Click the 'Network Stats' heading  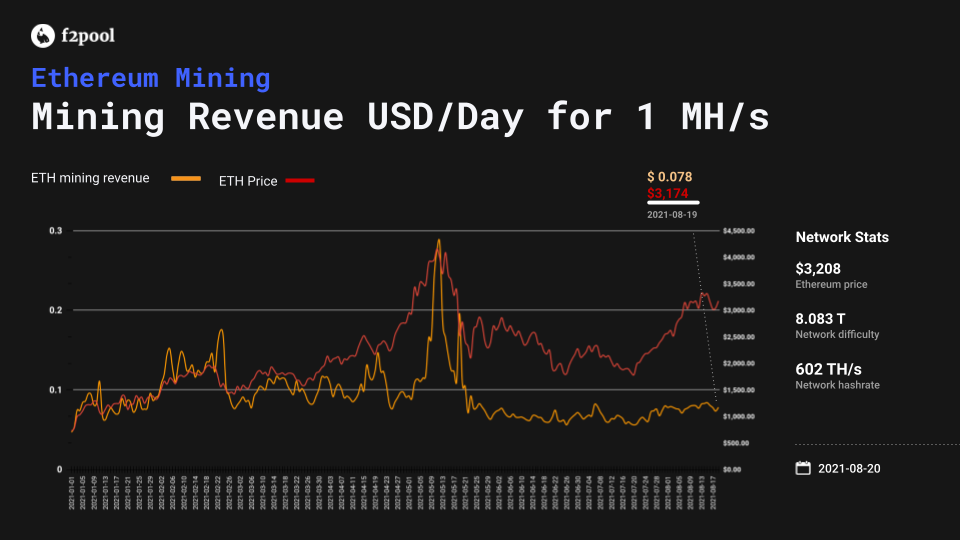coord(842,238)
